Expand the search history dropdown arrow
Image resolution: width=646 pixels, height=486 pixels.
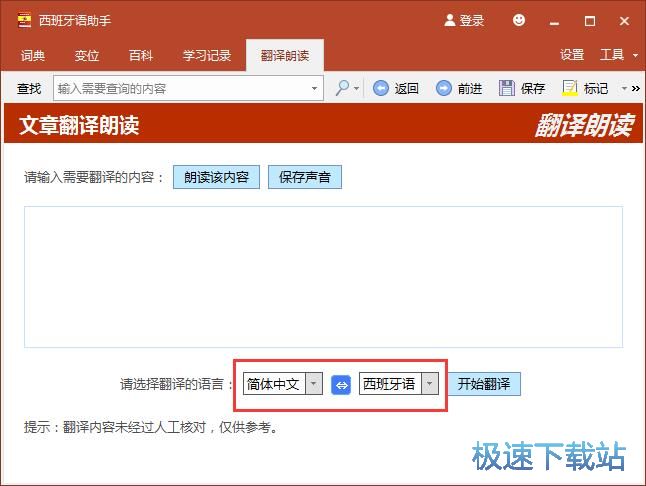pos(314,88)
